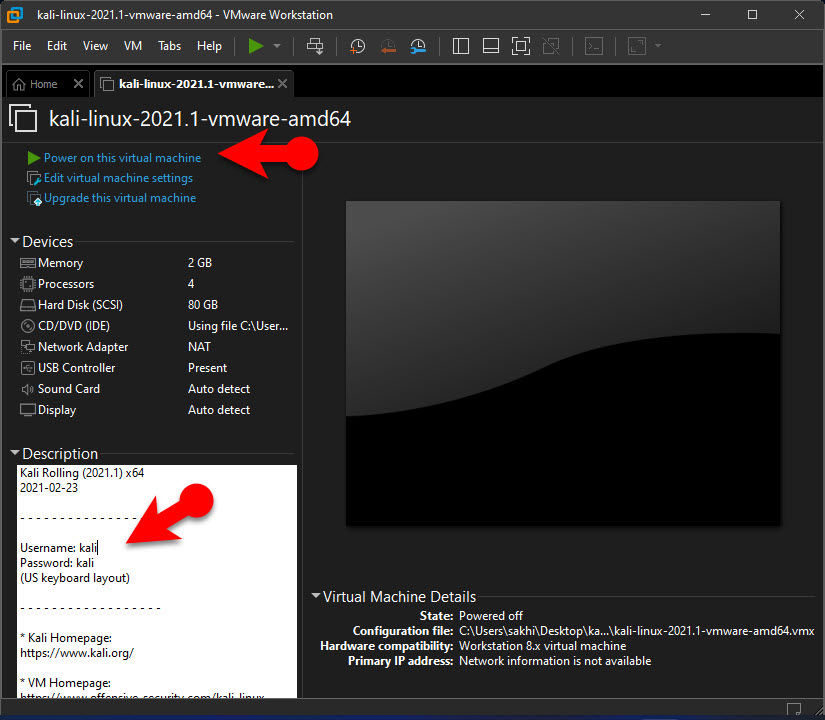The image size is (825, 720).
Task: Enter full screen mode icon
Action: [x=521, y=46]
